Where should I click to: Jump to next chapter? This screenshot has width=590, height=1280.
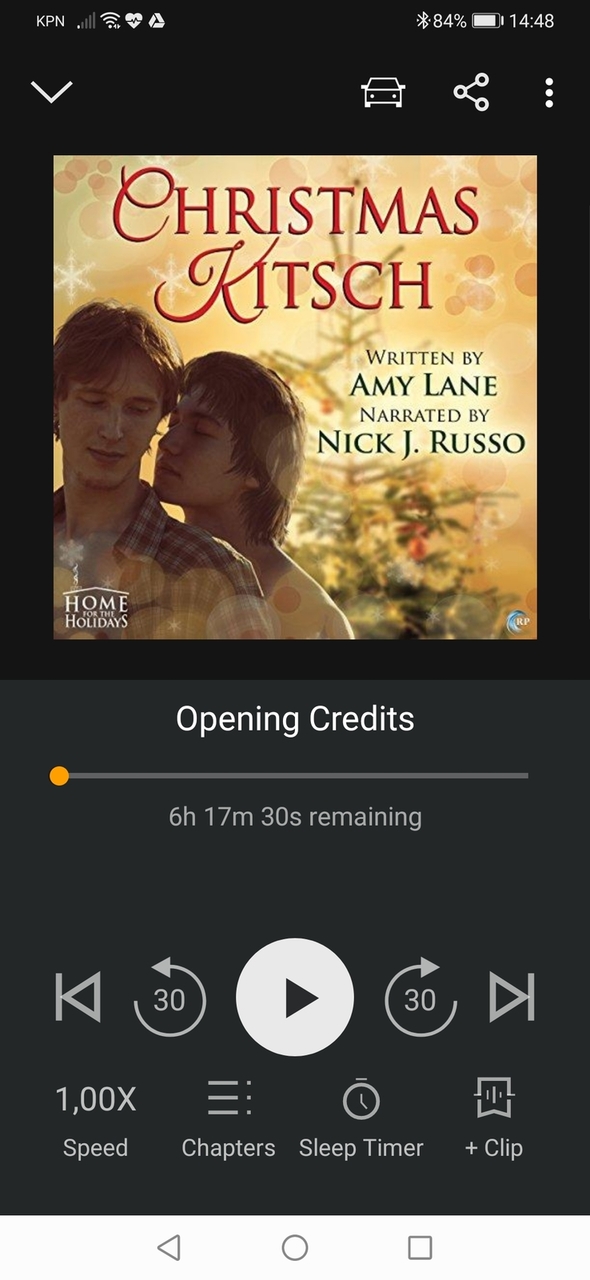point(512,997)
